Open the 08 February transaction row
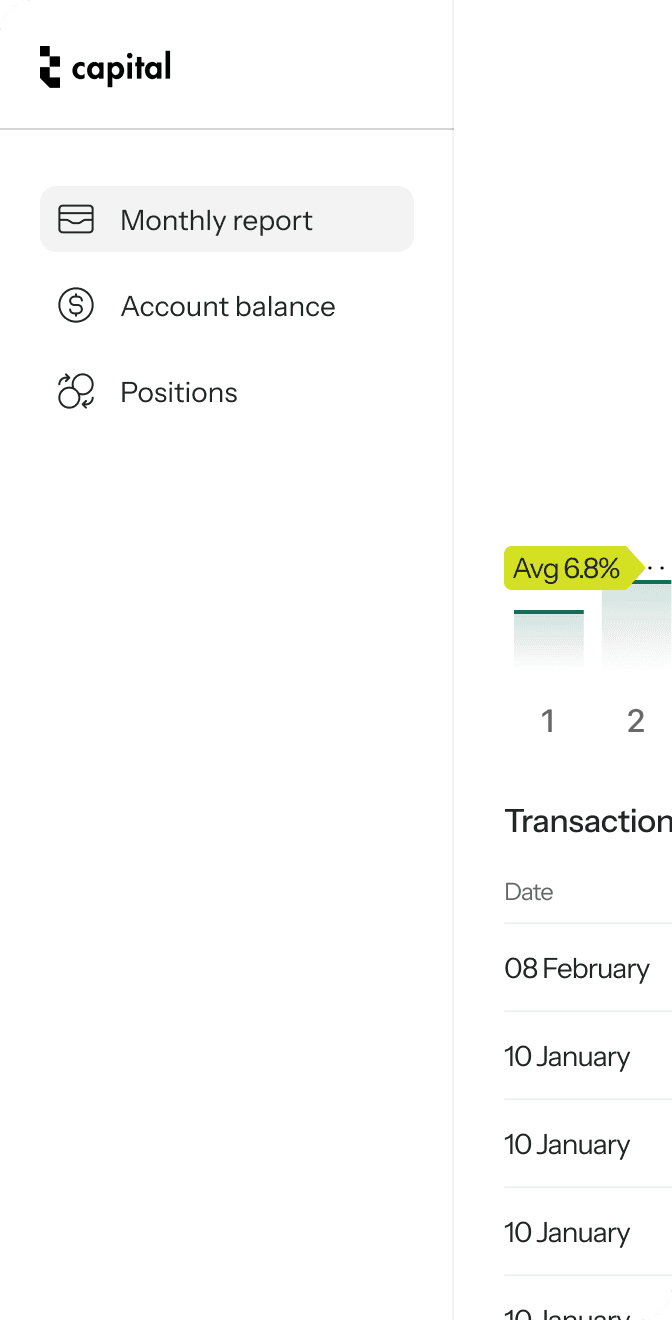The image size is (672, 1320). [577, 968]
